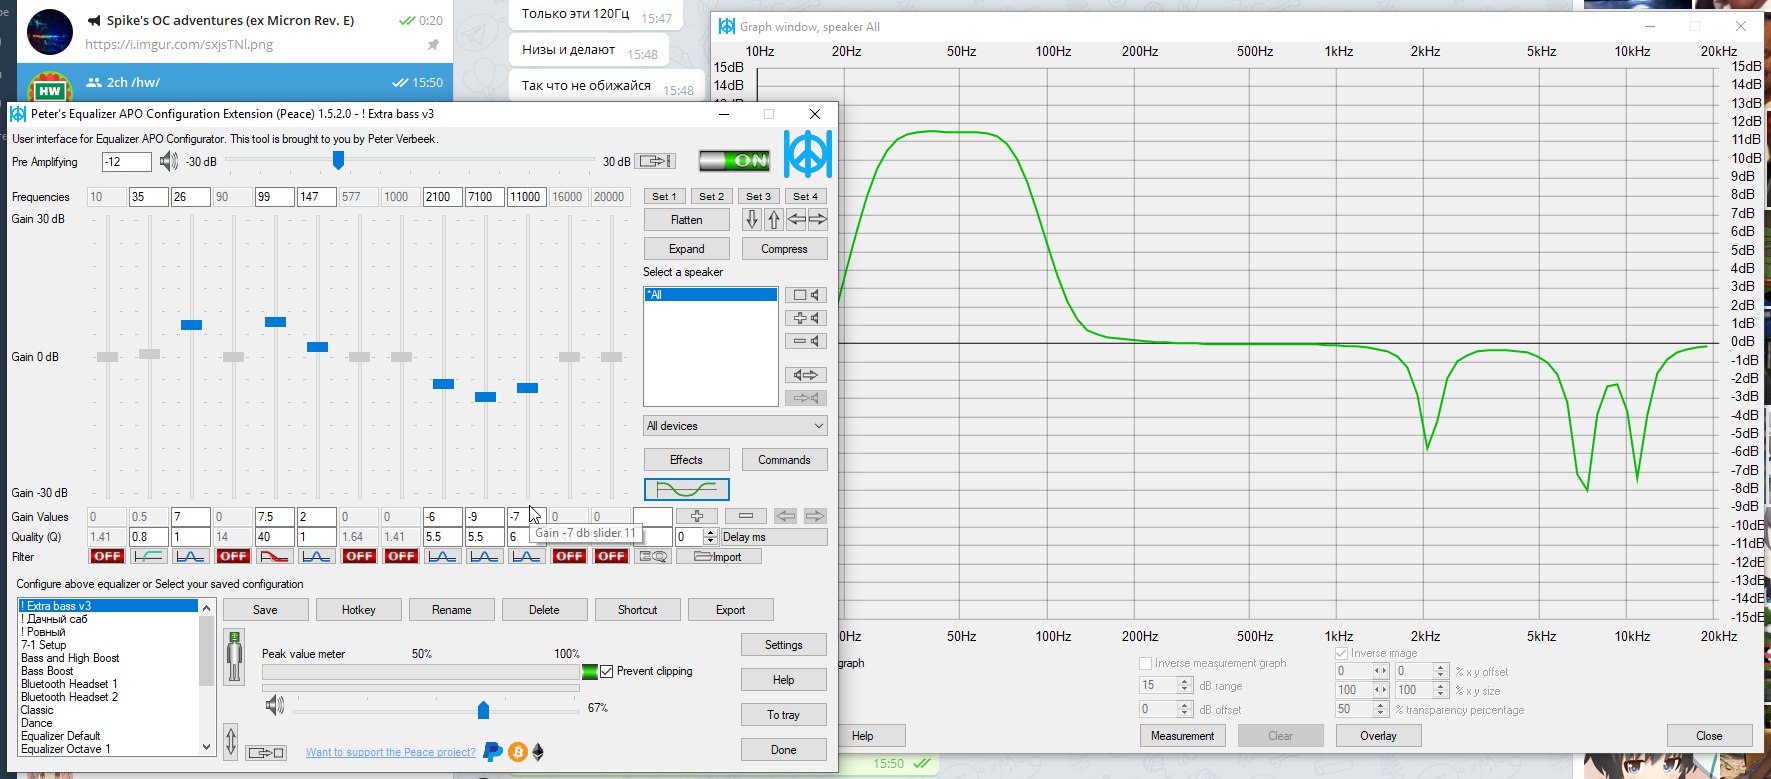The image size is (1771, 779).
Task: Open the 2ch /hw/ Telegram chat
Action: [x=234, y=82]
